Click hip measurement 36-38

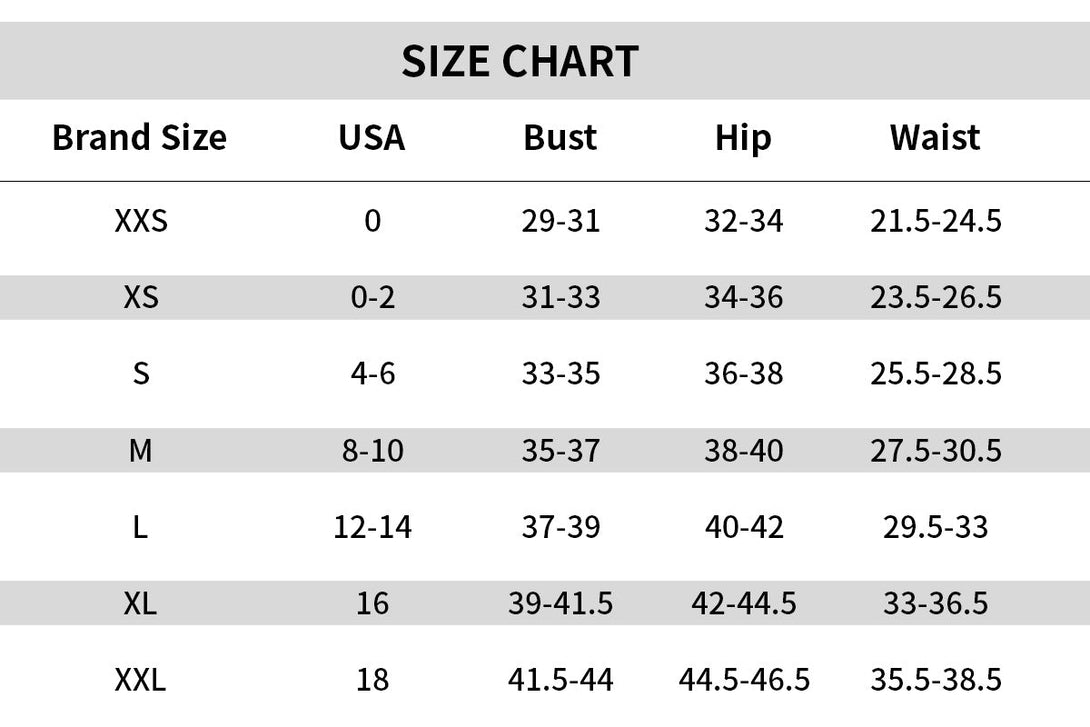pyautogui.click(x=744, y=374)
